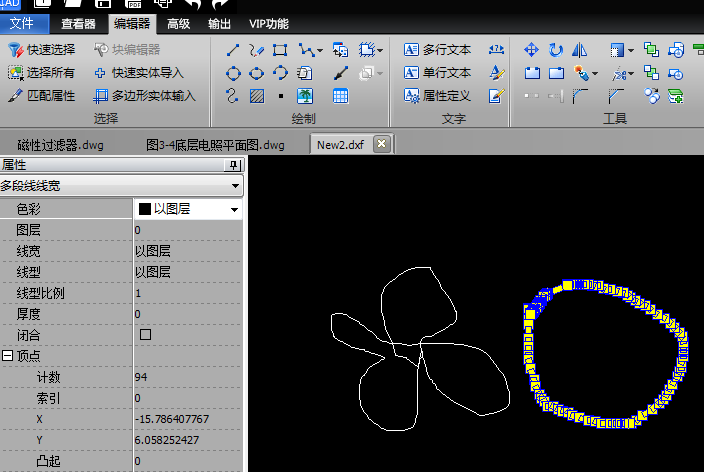Click the 属性定义 attribute definition button
The width and height of the screenshot is (704, 472).
click(x=437, y=96)
